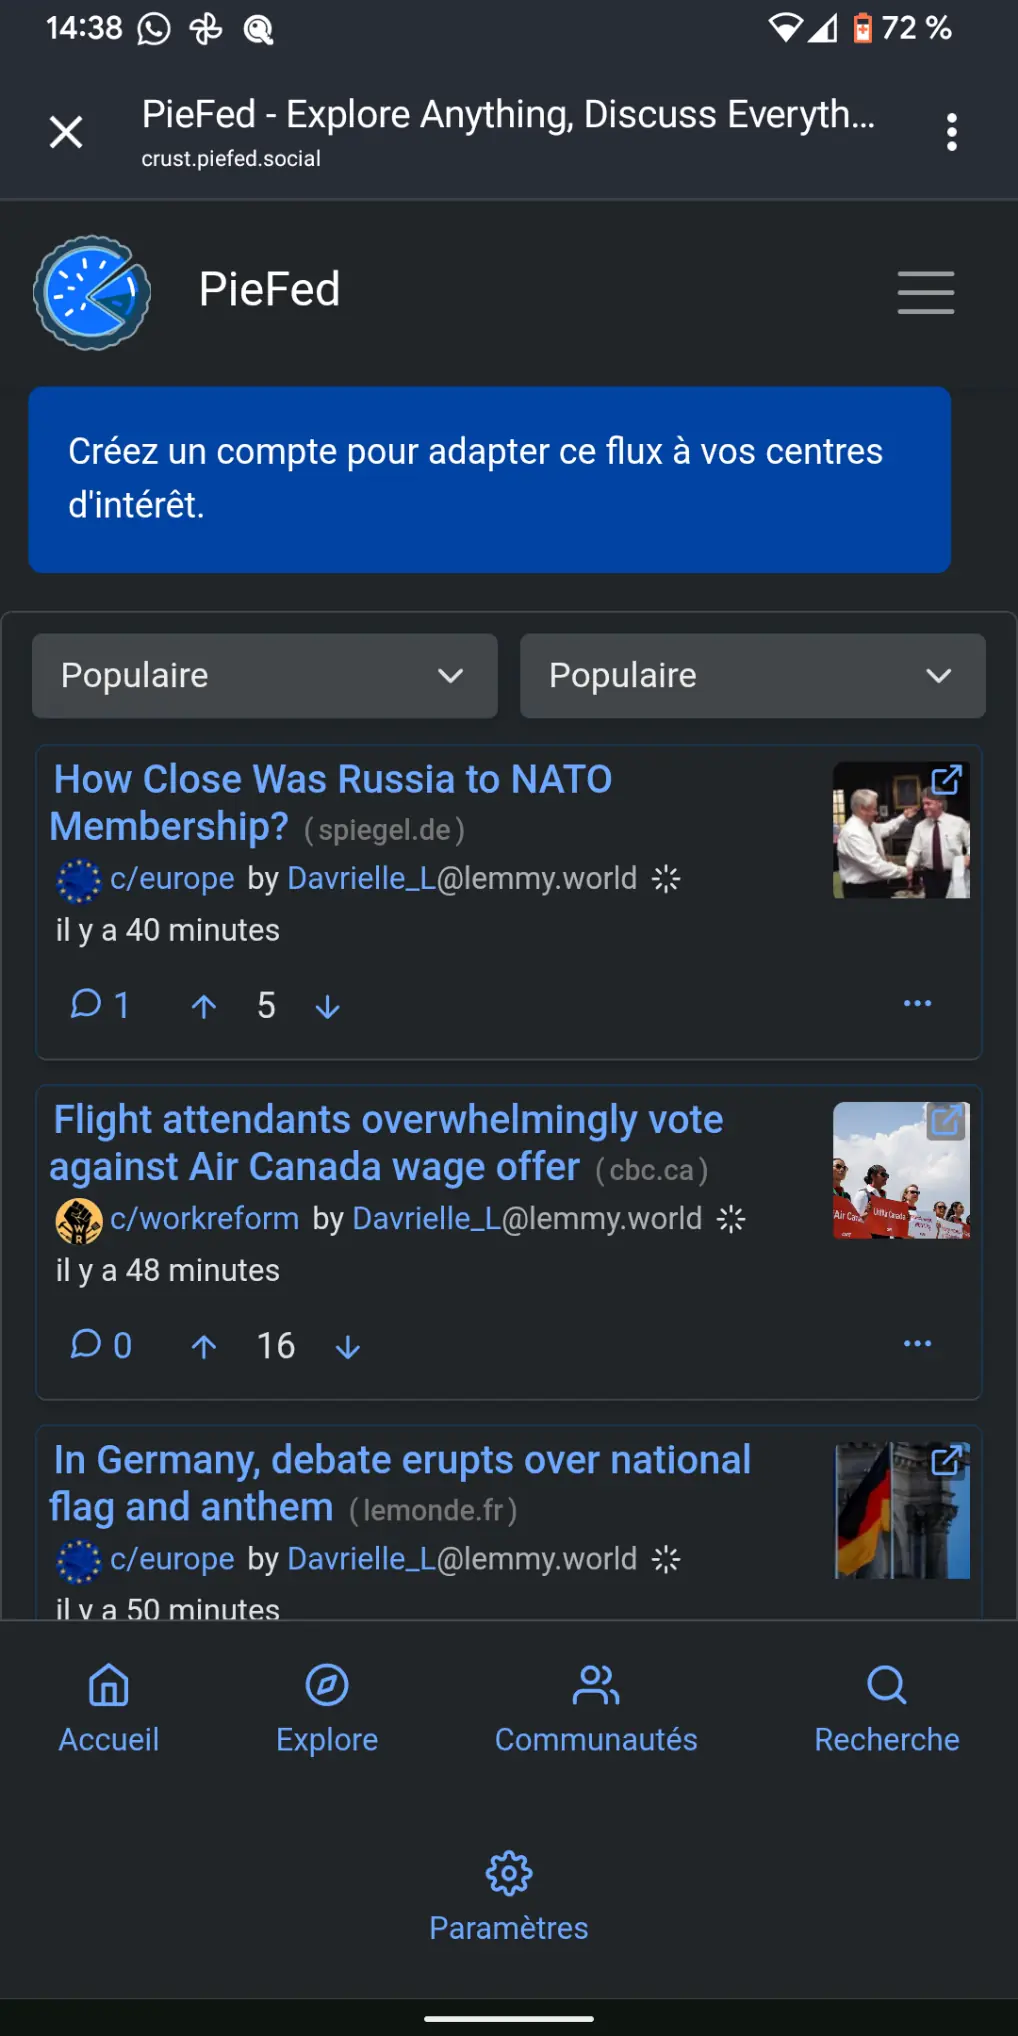Viewport: 1018px width, 2036px height.
Task: Click the create account banner
Action: (489, 479)
